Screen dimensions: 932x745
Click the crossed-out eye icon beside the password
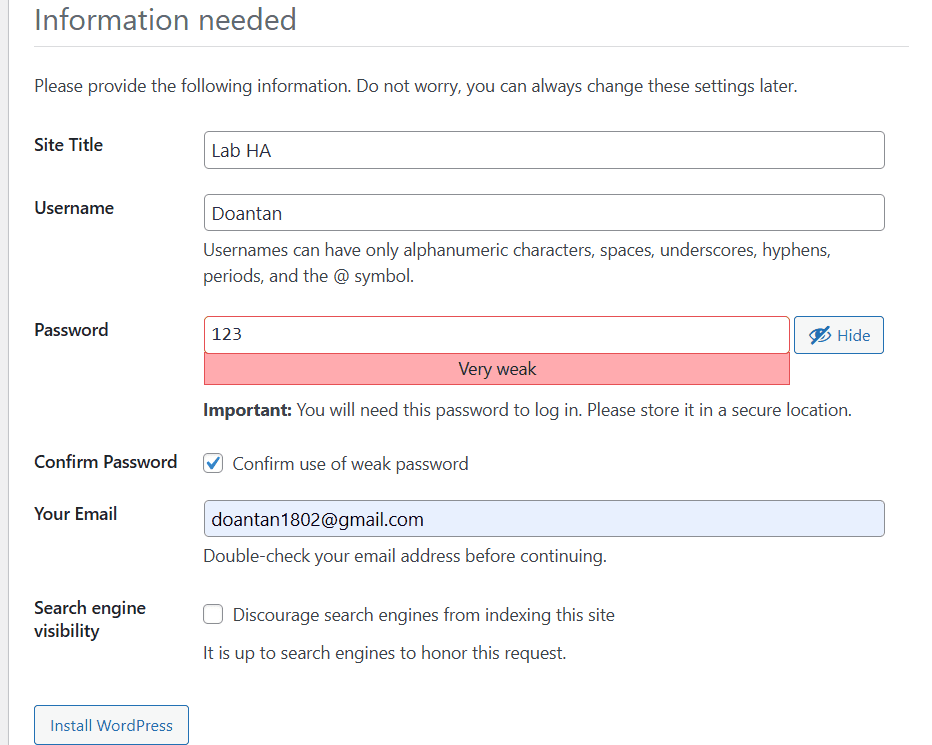(x=820, y=336)
